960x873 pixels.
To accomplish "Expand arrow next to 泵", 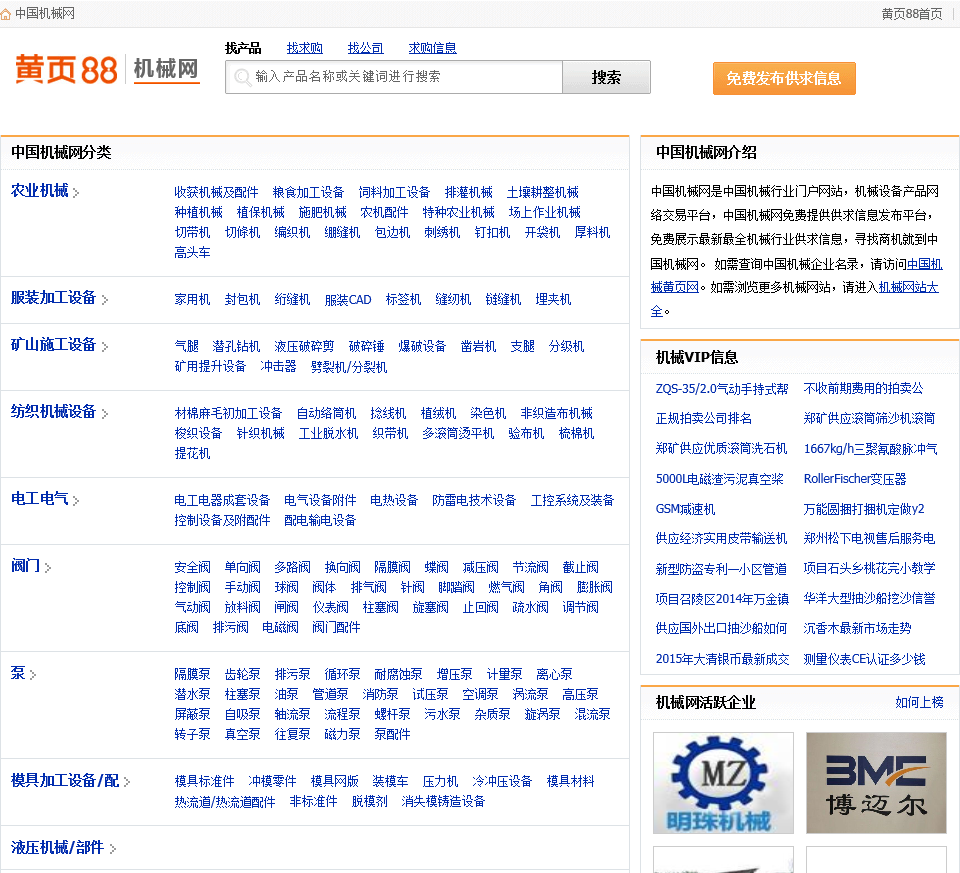I will 33,675.
